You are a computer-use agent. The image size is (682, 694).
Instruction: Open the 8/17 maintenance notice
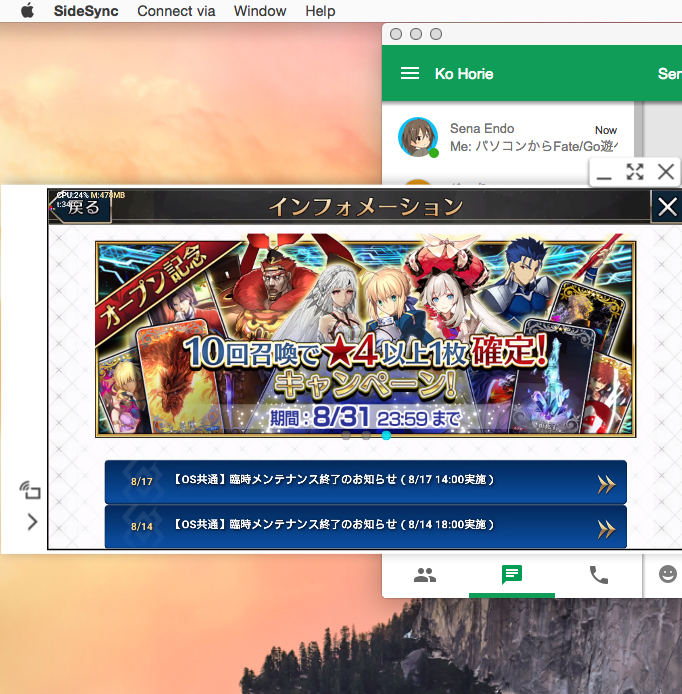(366, 482)
